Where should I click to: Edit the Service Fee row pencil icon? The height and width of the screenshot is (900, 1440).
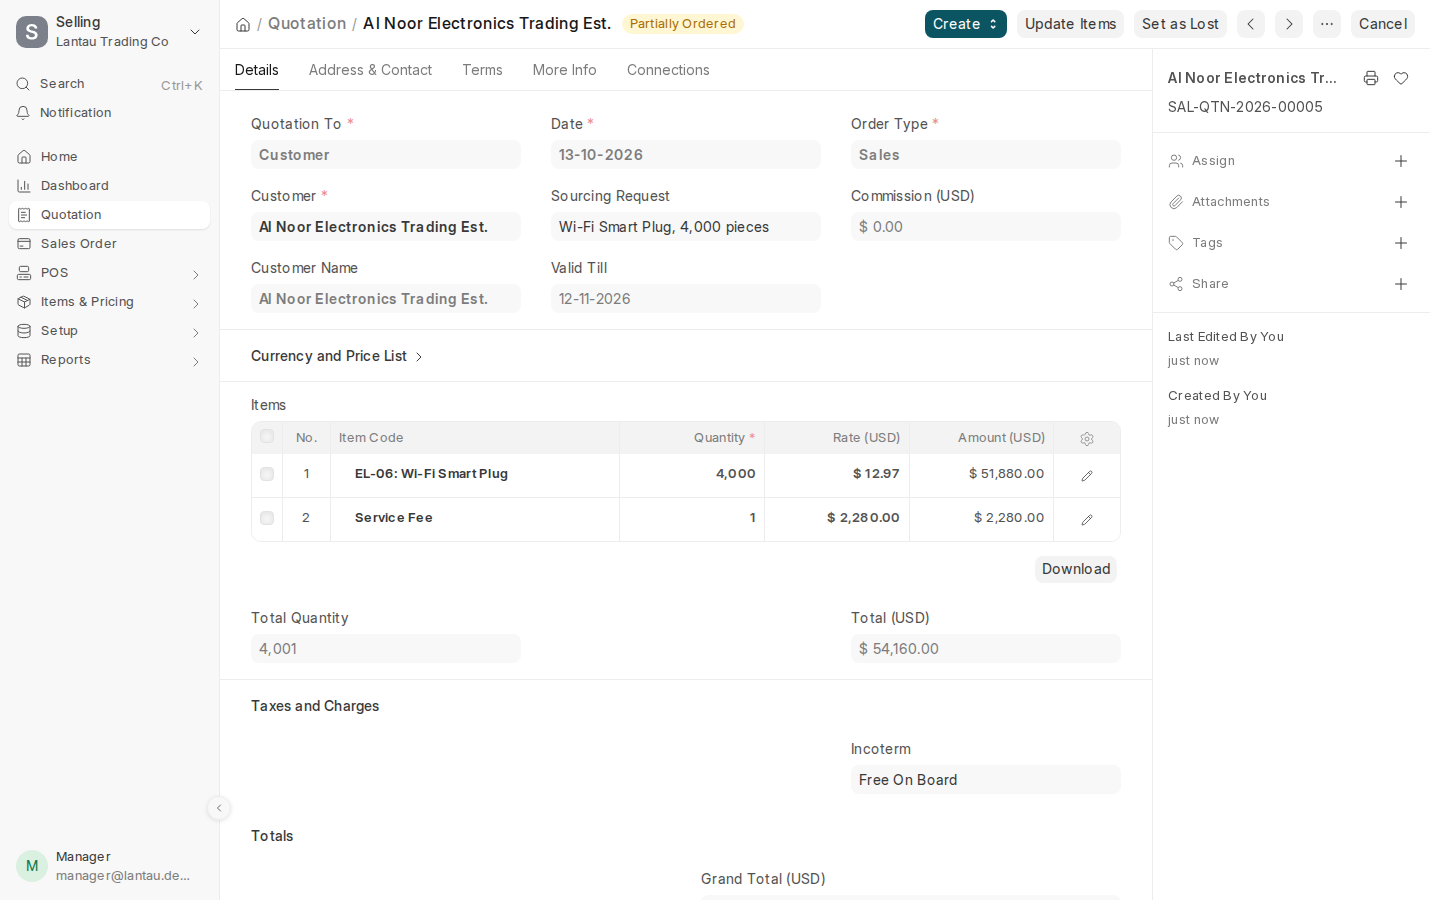(x=1087, y=520)
